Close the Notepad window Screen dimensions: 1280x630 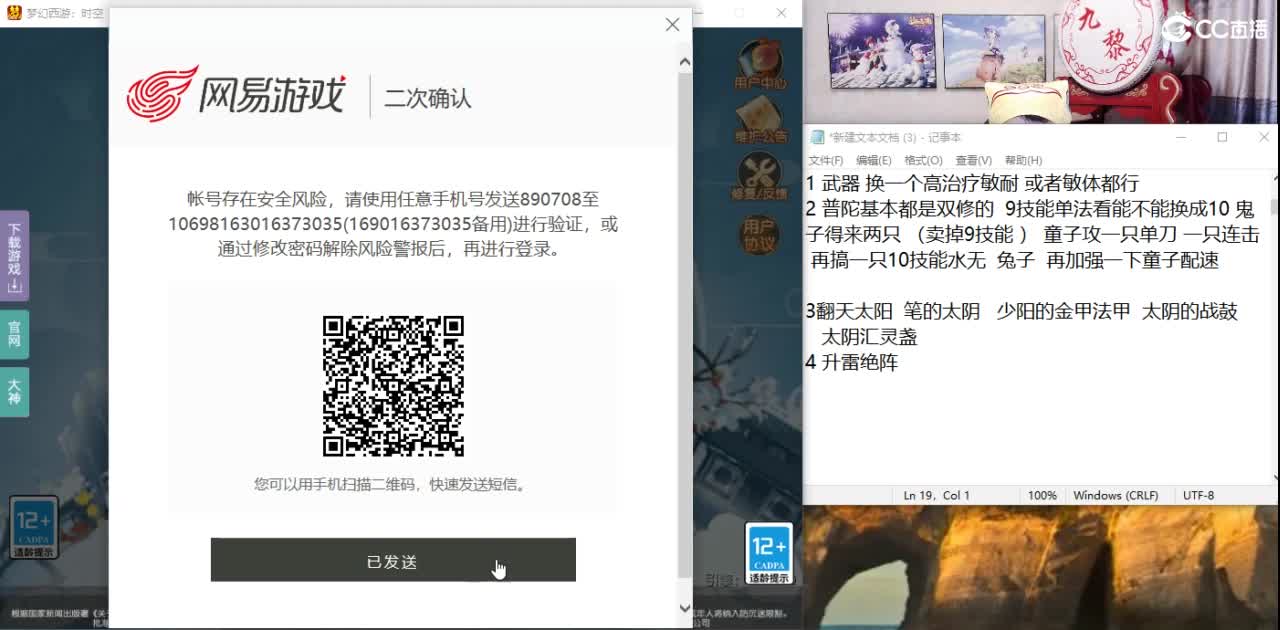[1264, 137]
